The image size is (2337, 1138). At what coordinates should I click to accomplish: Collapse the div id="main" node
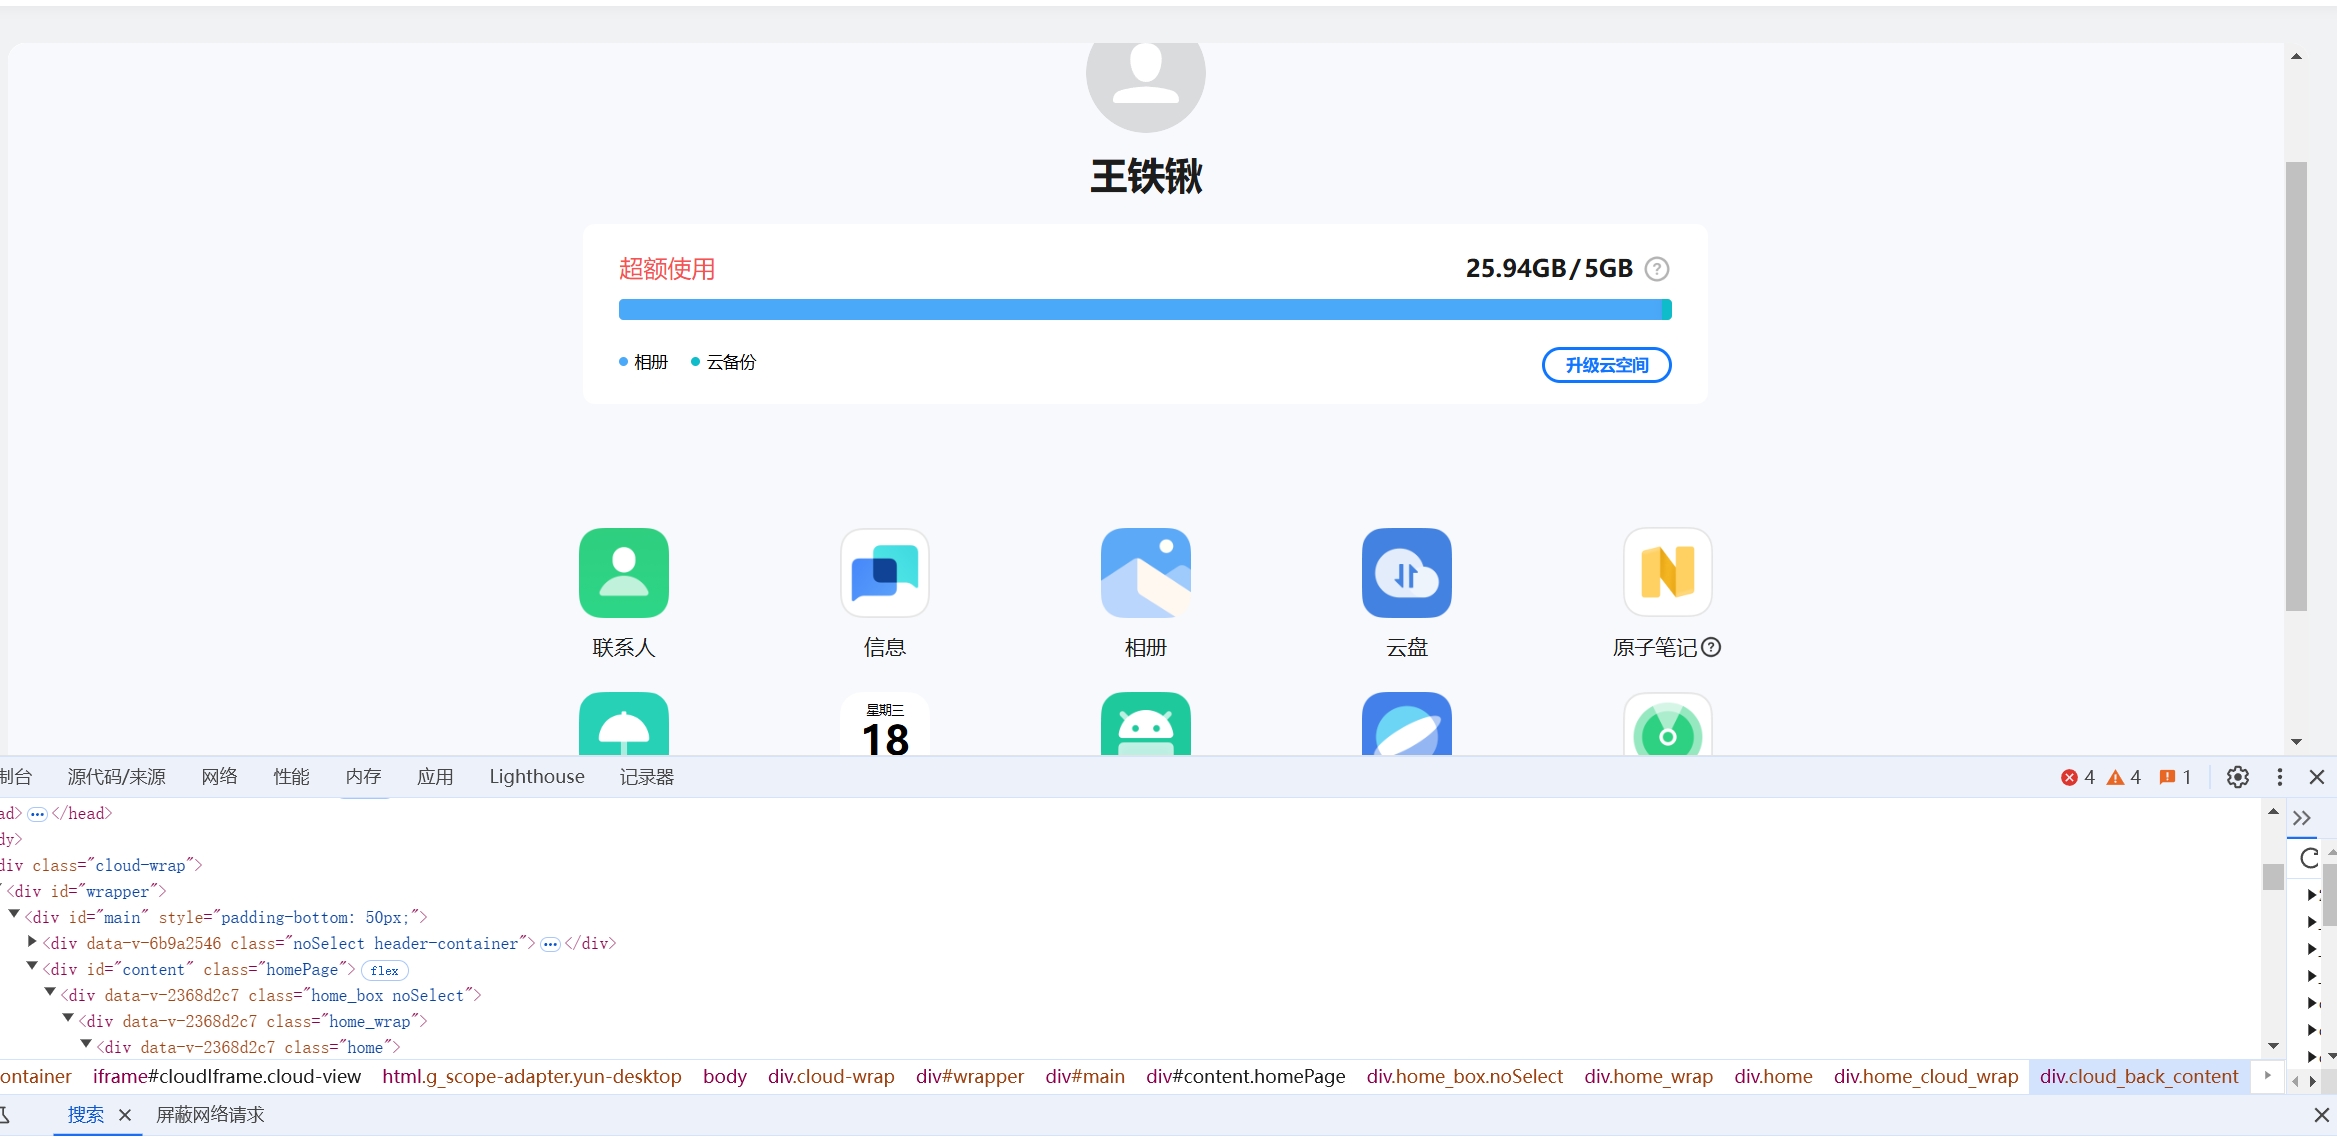14,915
